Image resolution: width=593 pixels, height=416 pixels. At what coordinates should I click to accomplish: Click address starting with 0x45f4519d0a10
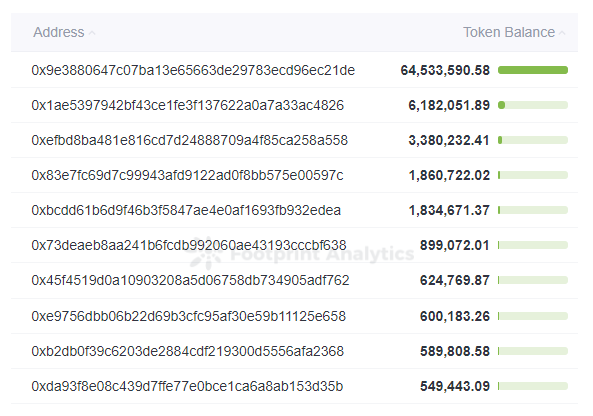coord(190,280)
